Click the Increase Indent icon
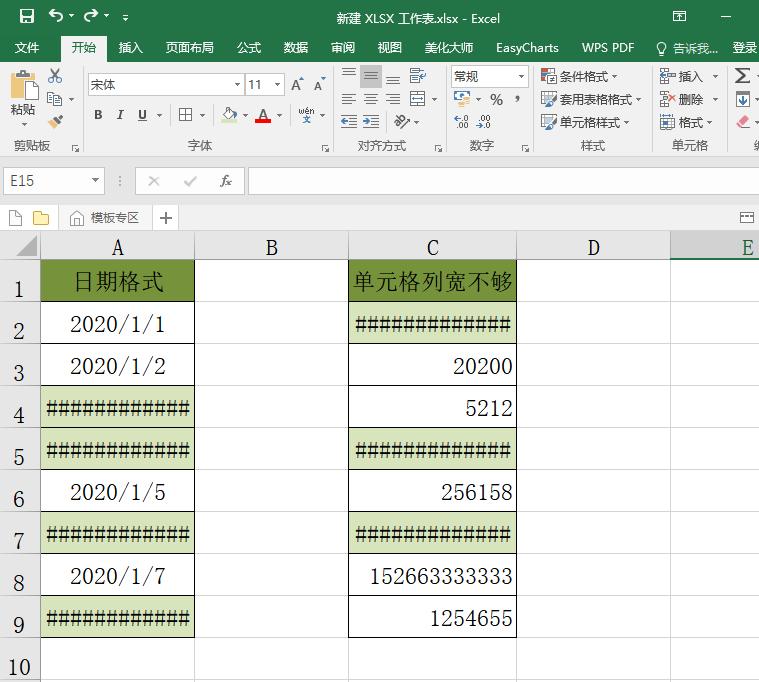 pos(372,122)
